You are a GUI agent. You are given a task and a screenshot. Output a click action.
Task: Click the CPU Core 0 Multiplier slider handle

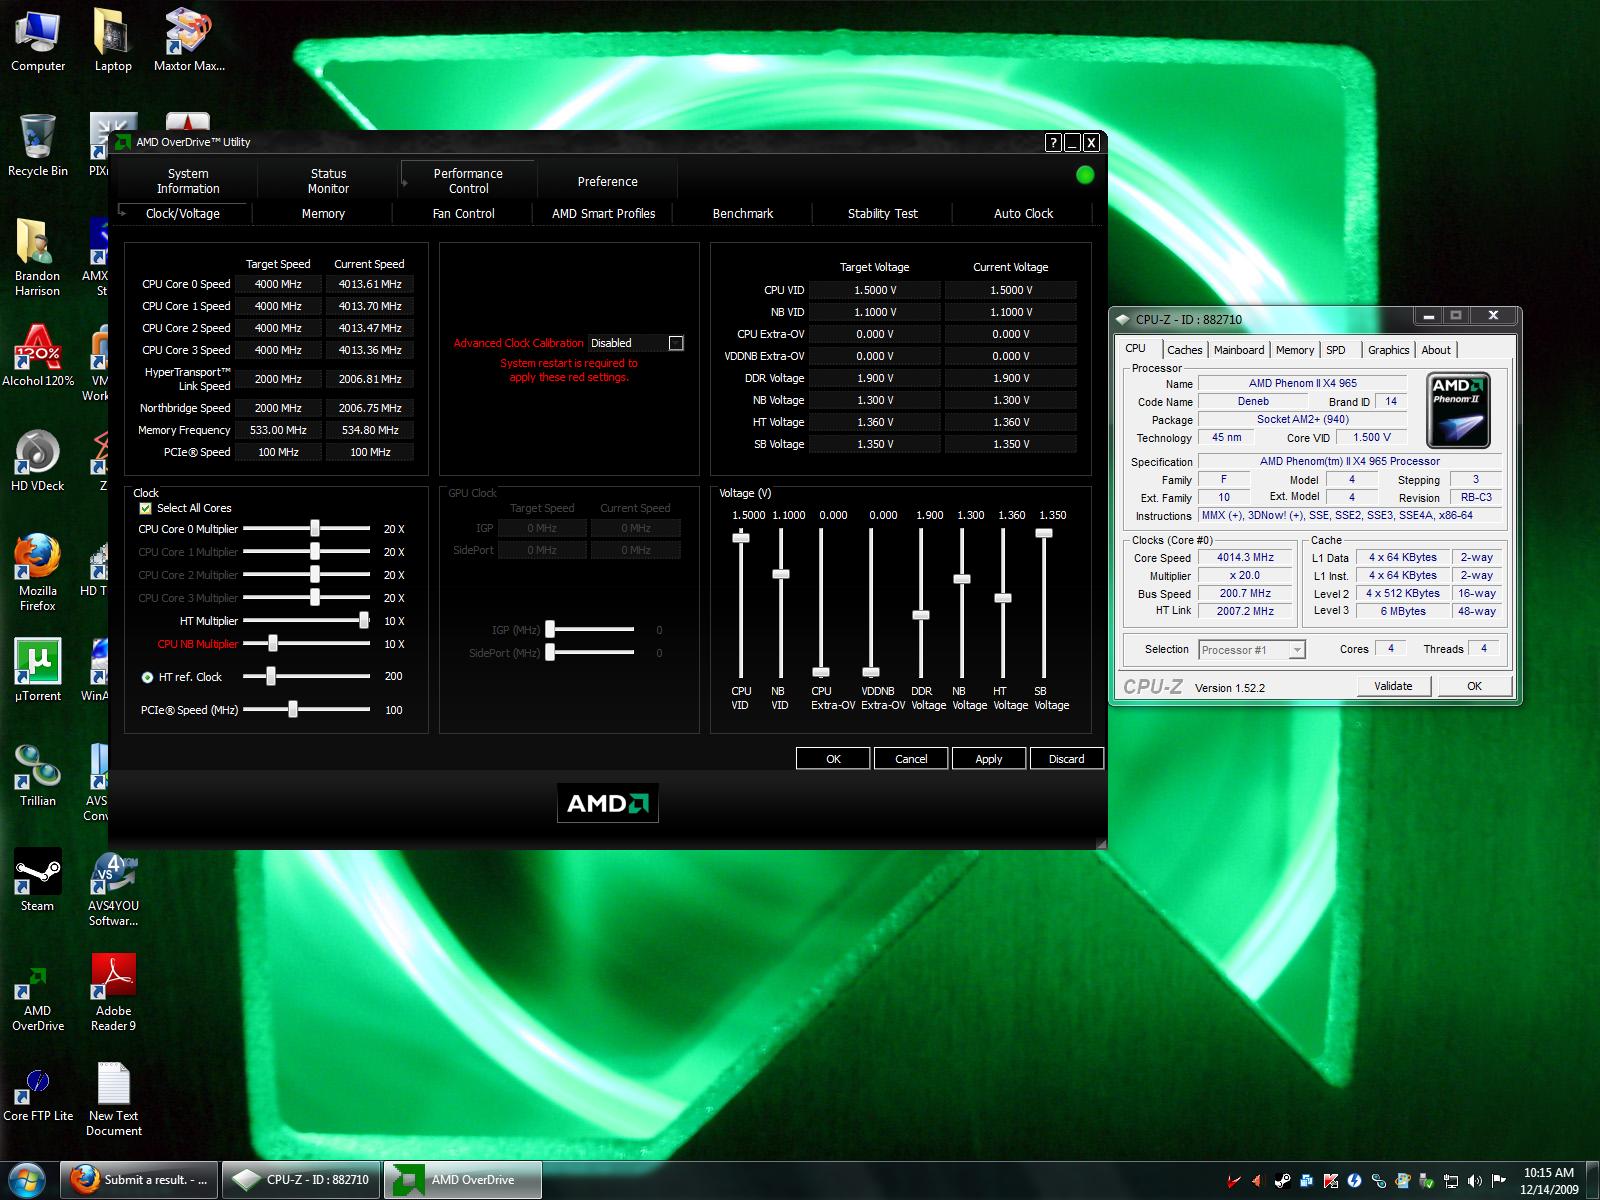click(x=315, y=528)
